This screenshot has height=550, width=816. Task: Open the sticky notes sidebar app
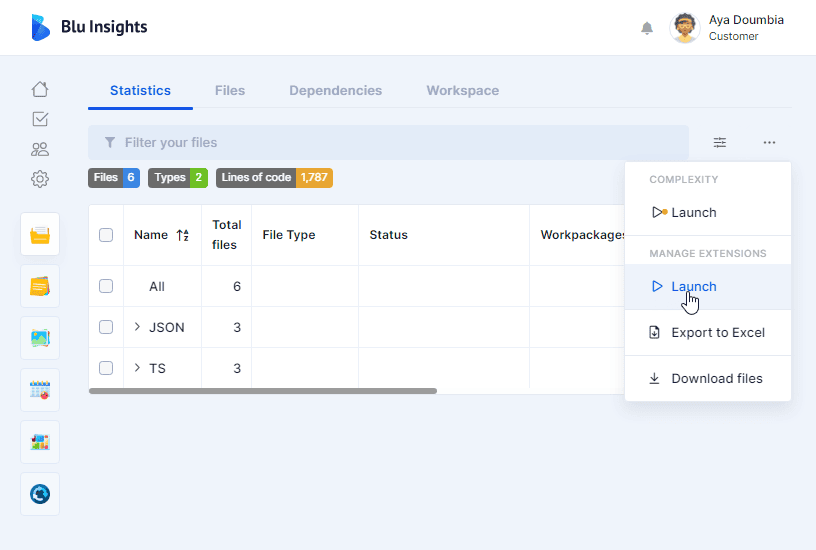tap(40, 287)
